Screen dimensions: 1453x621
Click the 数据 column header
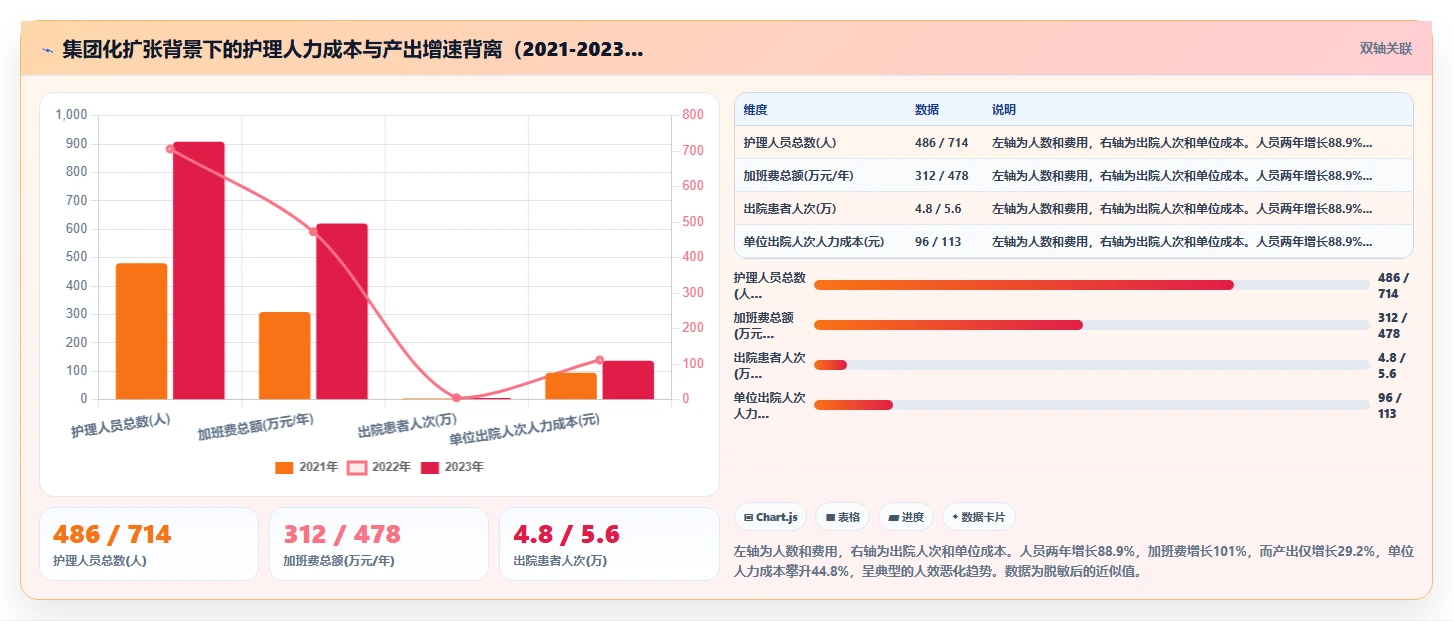click(927, 109)
